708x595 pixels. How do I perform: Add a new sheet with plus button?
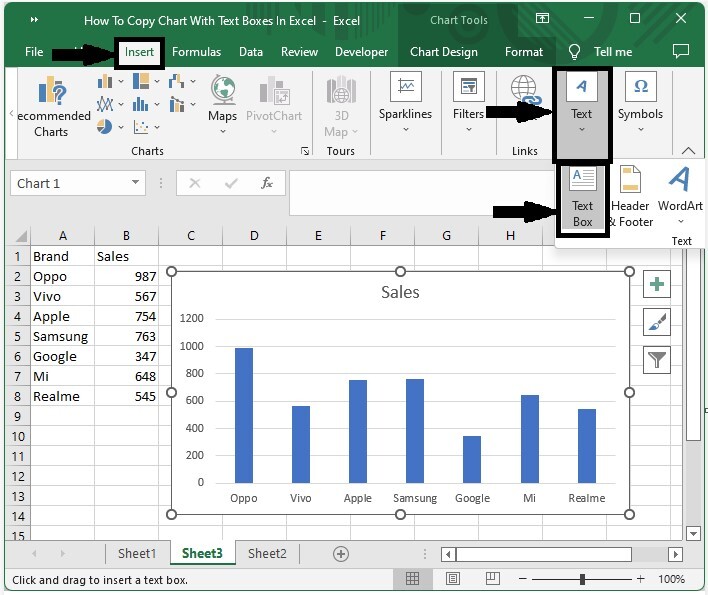click(341, 554)
